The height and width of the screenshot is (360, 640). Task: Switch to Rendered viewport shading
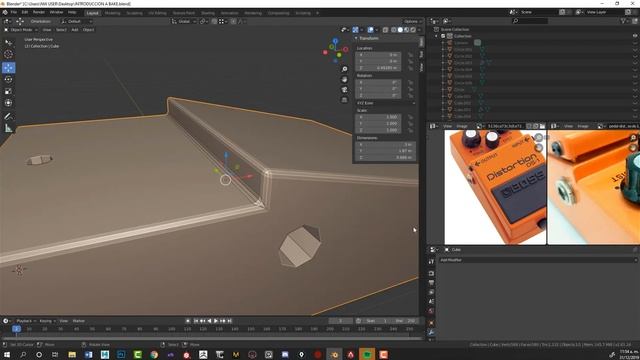pyautogui.click(x=413, y=30)
